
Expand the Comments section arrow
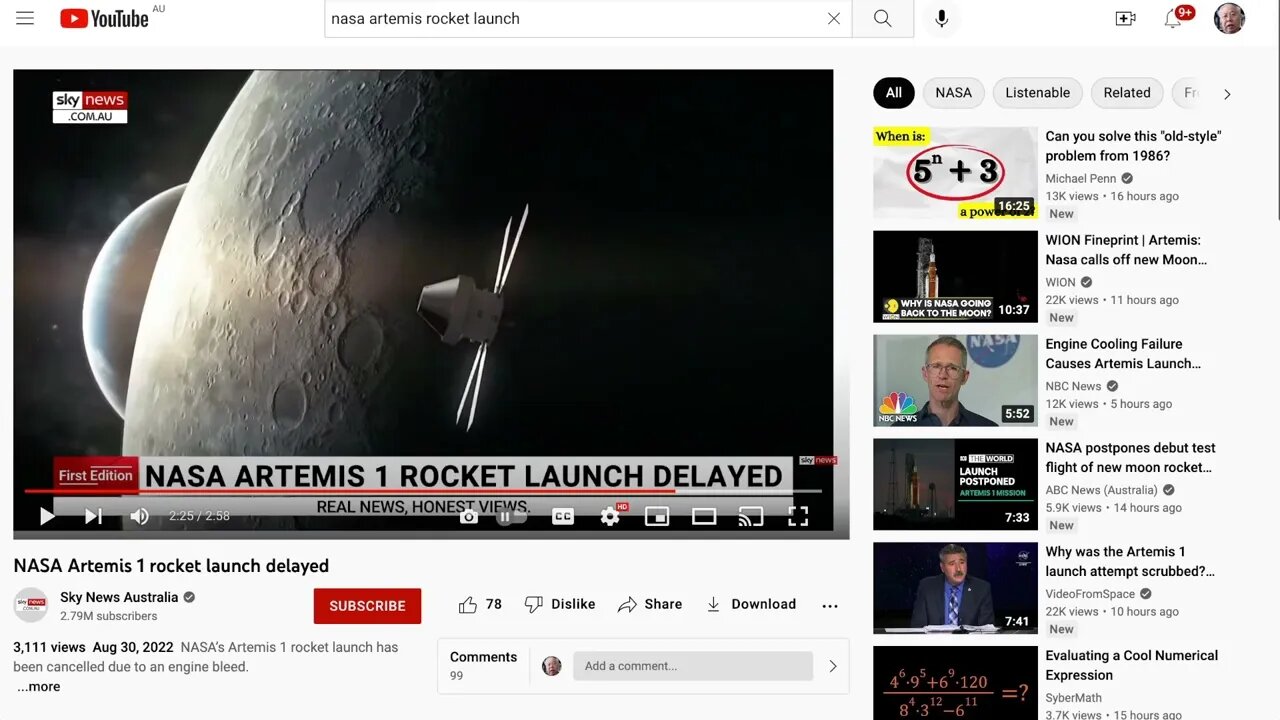pos(832,666)
